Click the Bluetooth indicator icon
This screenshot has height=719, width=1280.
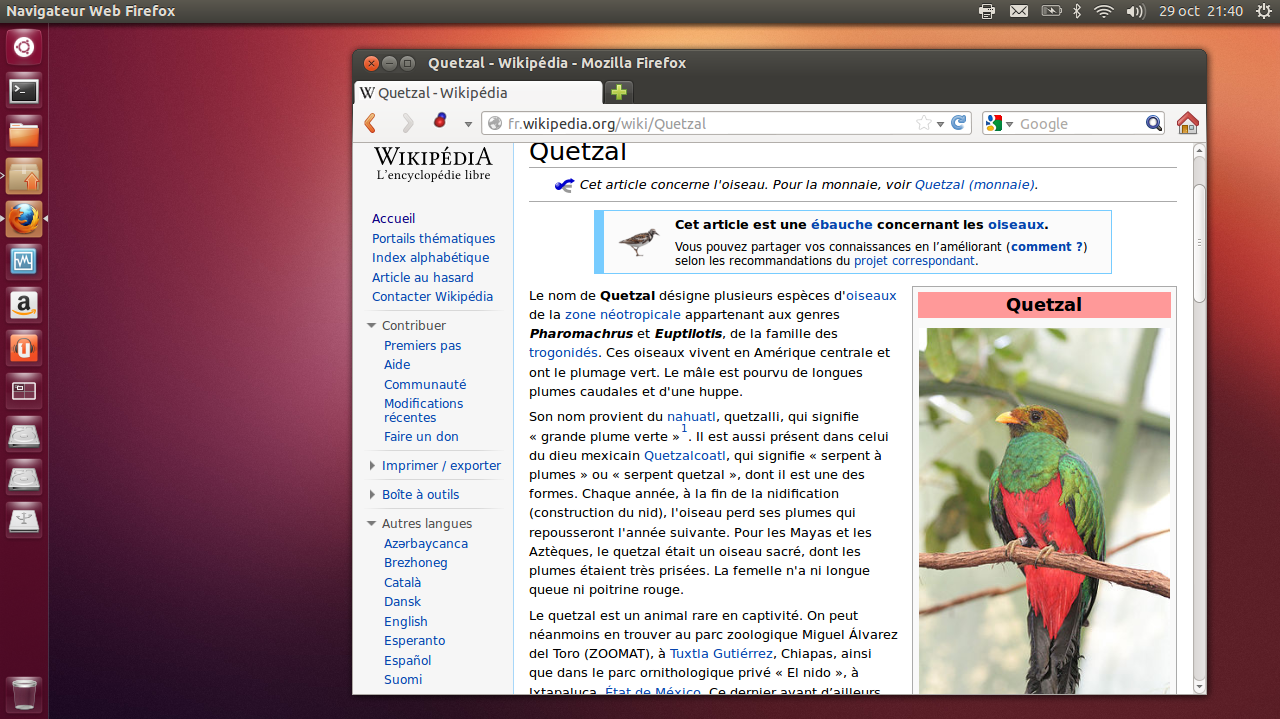tap(1077, 11)
